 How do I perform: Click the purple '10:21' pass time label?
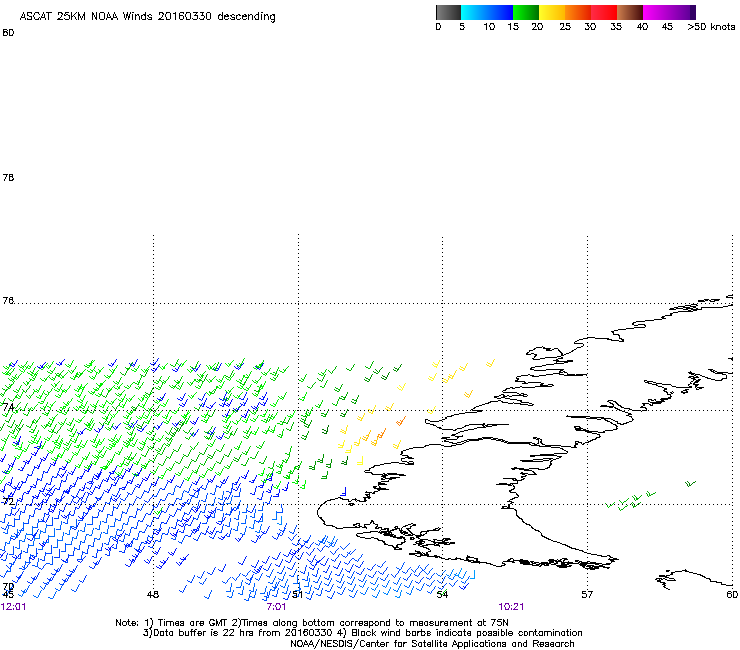coord(511,607)
